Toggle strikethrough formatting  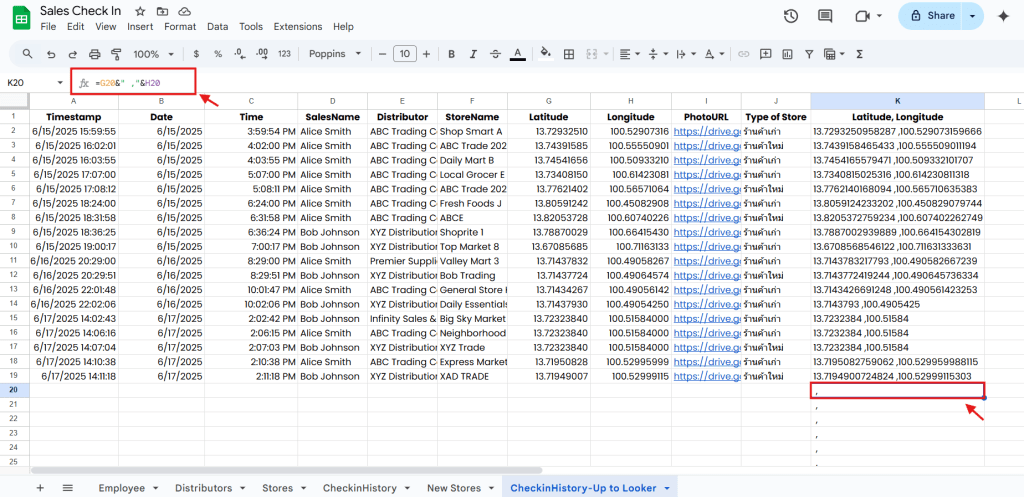(x=495, y=54)
